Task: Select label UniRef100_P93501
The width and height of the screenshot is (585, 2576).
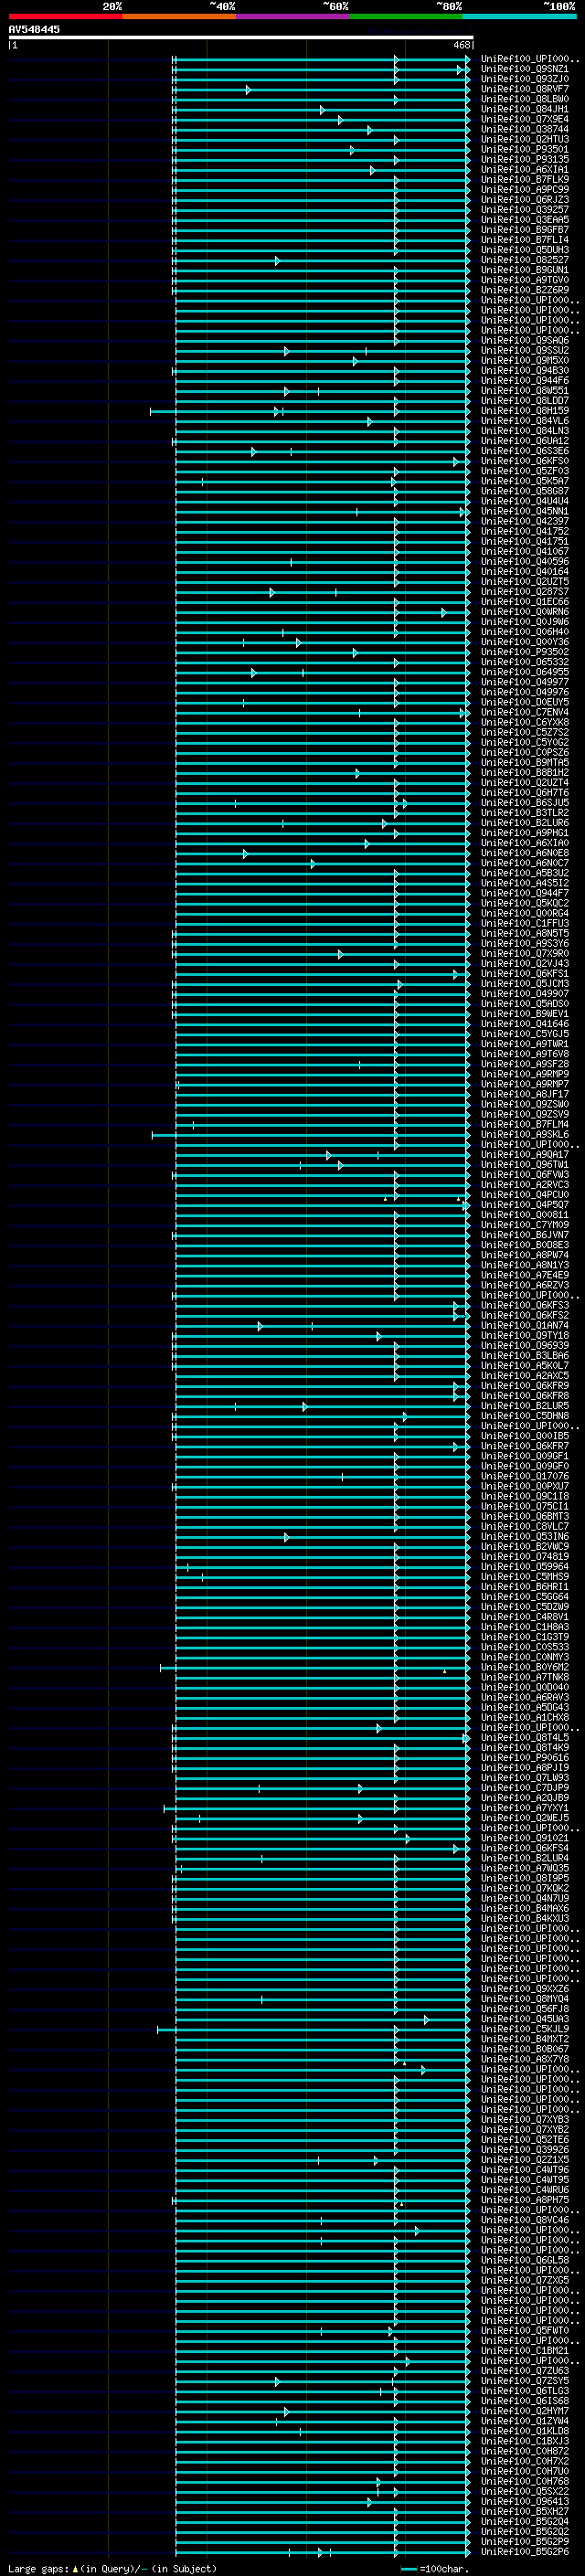Action: (525, 149)
